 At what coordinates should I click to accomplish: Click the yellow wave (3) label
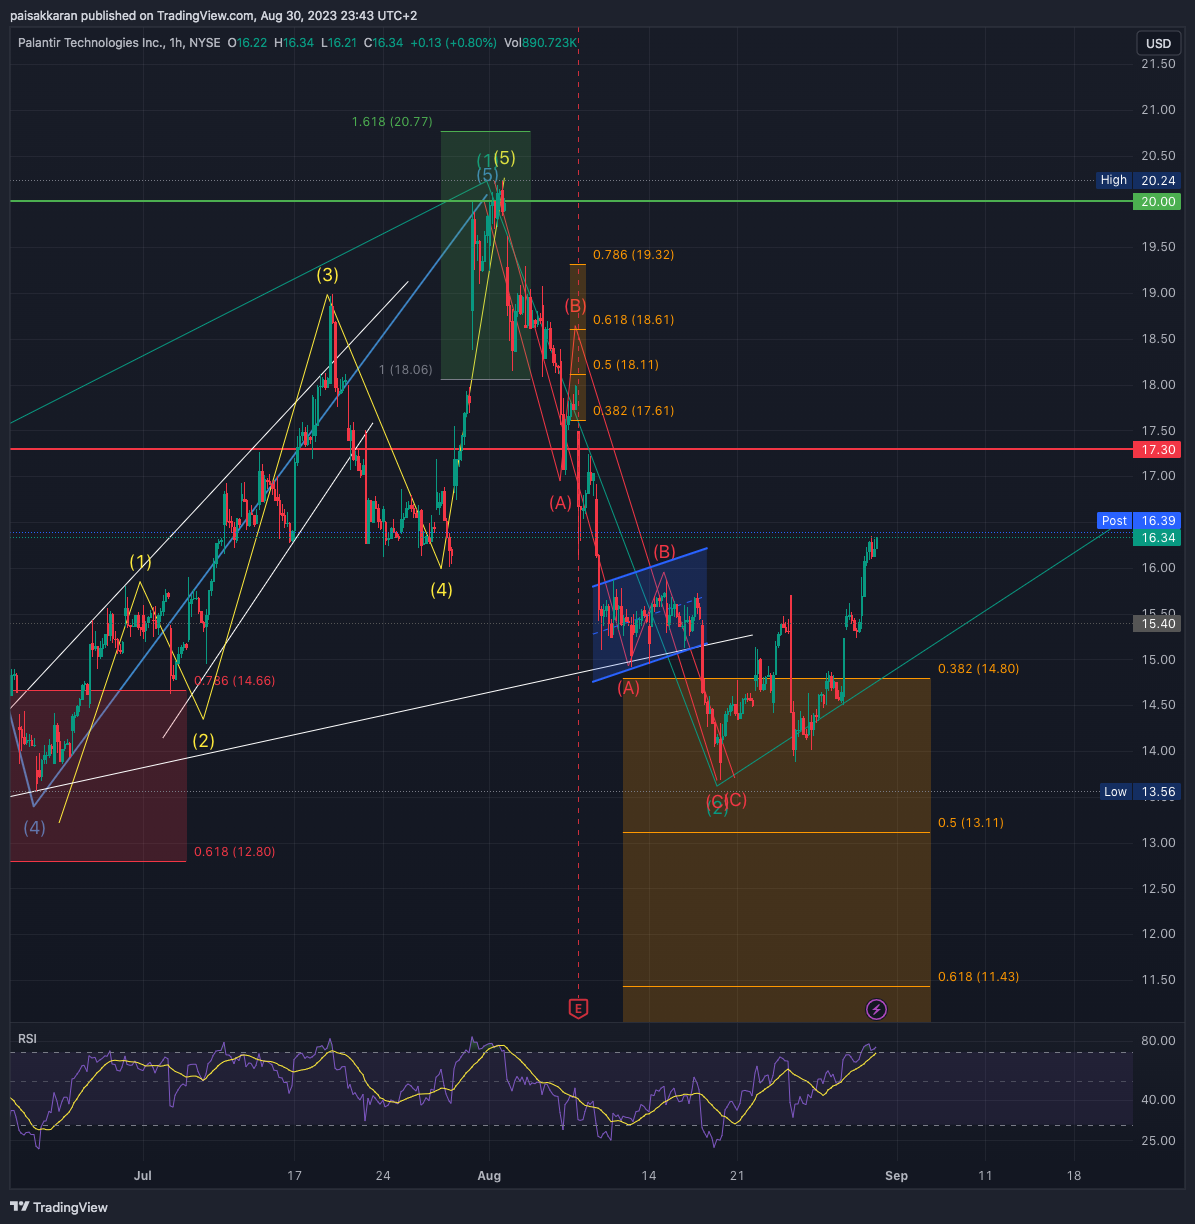point(328,274)
